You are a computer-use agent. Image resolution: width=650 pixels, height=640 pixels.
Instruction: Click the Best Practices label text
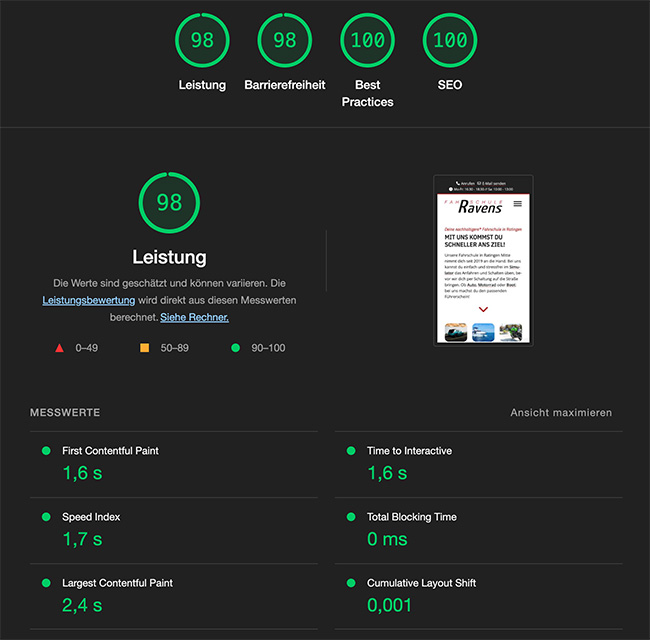[367, 93]
